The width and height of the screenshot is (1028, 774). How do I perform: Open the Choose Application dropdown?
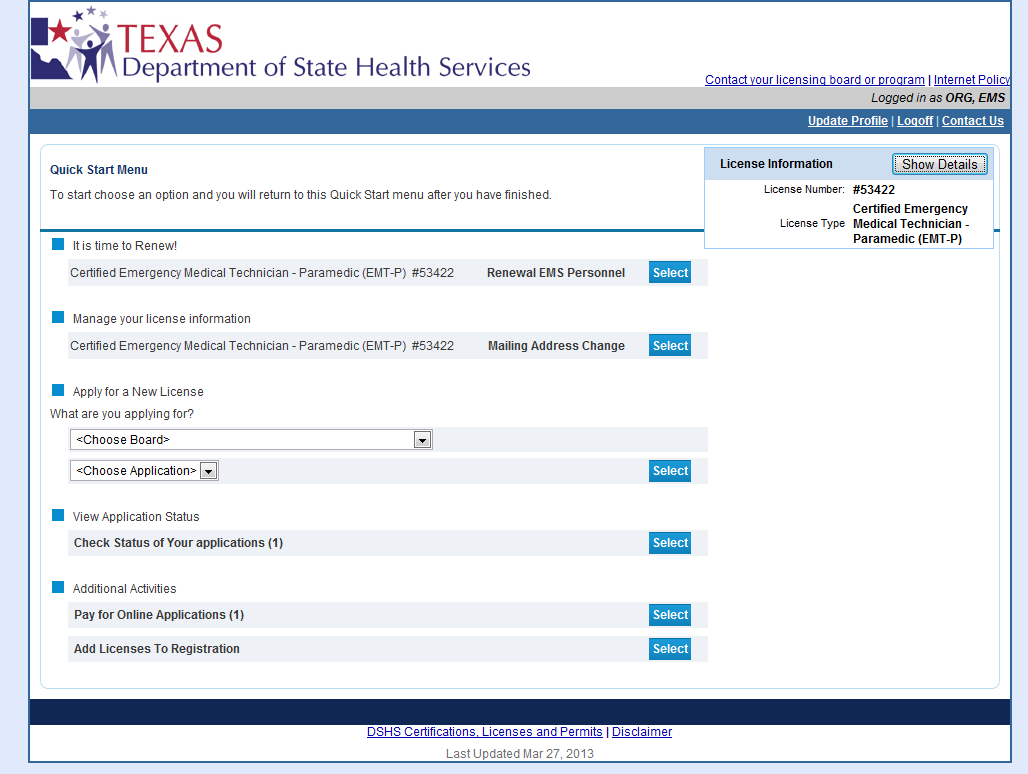(x=144, y=471)
